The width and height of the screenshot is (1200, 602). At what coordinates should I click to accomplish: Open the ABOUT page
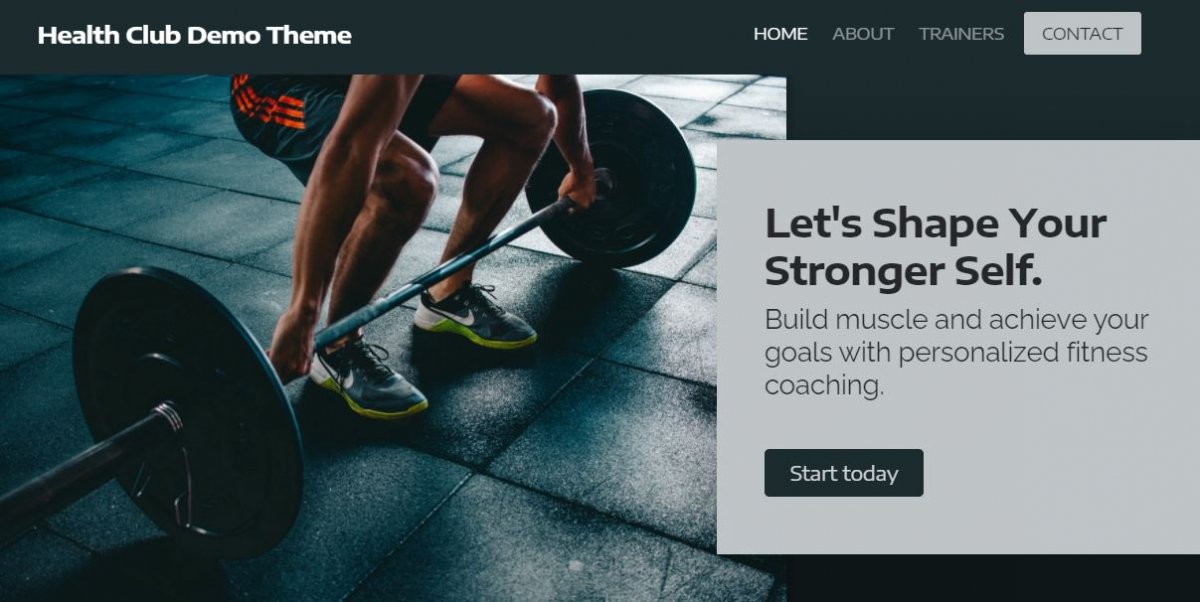coord(863,34)
